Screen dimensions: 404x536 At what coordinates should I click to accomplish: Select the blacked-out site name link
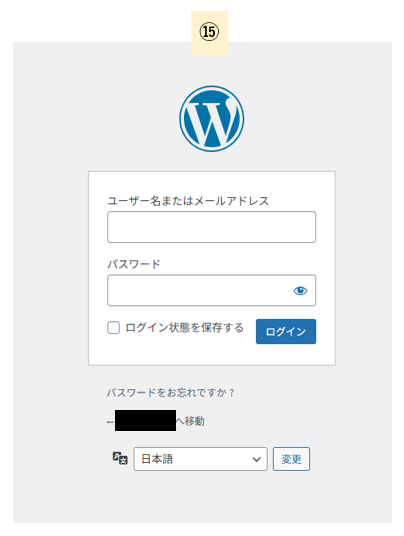[x=145, y=420]
